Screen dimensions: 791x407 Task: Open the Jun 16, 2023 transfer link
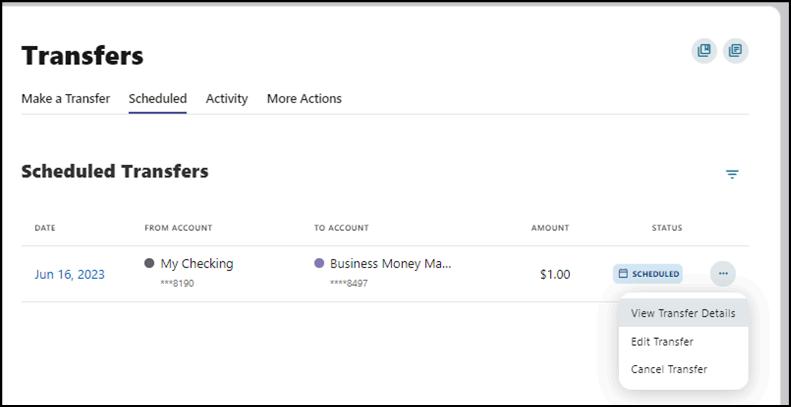click(69, 274)
